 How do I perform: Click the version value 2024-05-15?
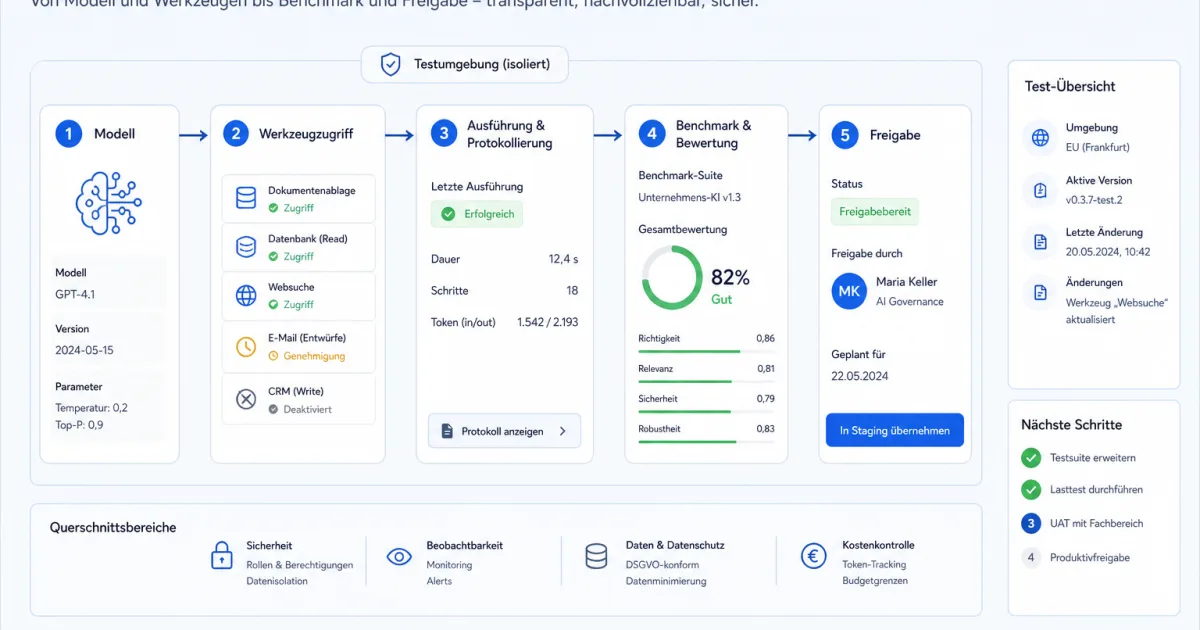point(84,350)
